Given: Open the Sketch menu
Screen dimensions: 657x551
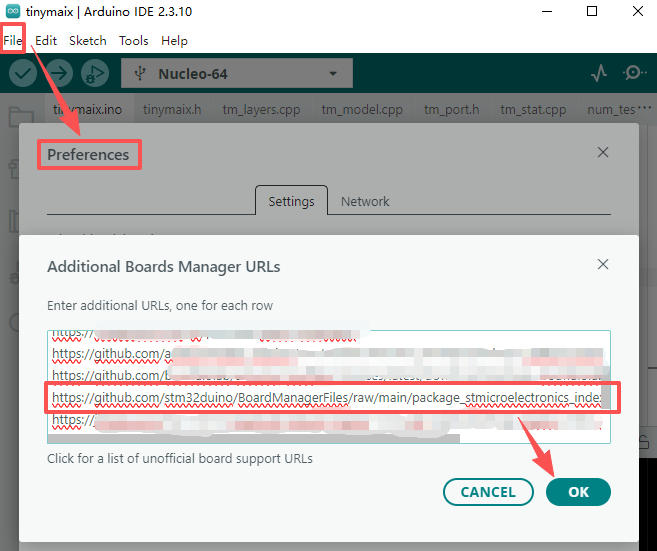Looking at the screenshot, I should (x=88, y=41).
